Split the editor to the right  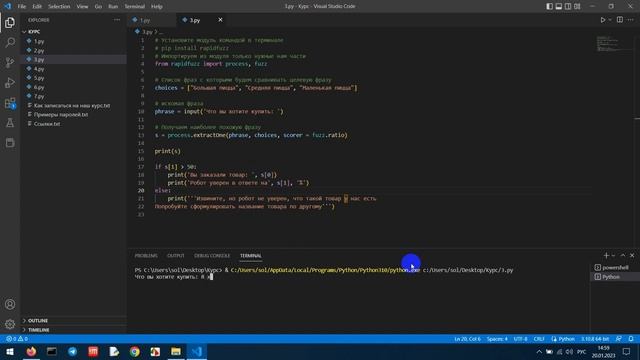pos(620,20)
